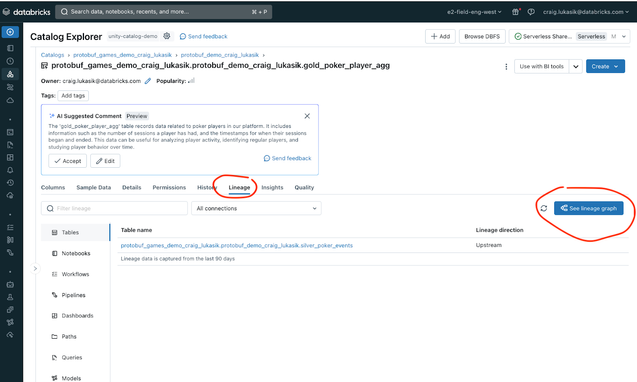Switch to the Insights tab
The height and width of the screenshot is (382, 637).
tap(272, 187)
